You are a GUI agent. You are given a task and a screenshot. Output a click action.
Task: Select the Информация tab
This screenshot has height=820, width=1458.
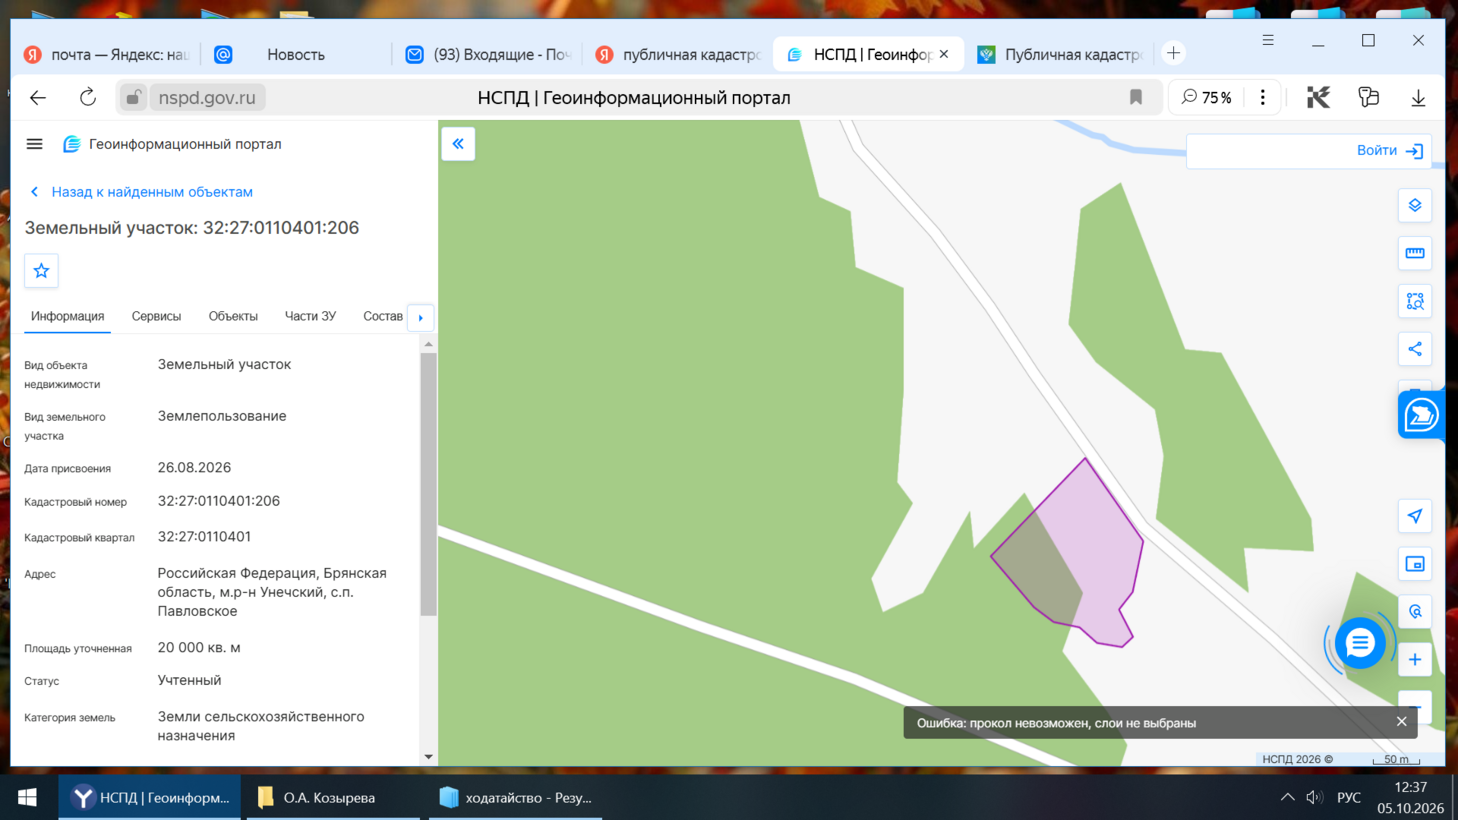pyautogui.click(x=67, y=316)
